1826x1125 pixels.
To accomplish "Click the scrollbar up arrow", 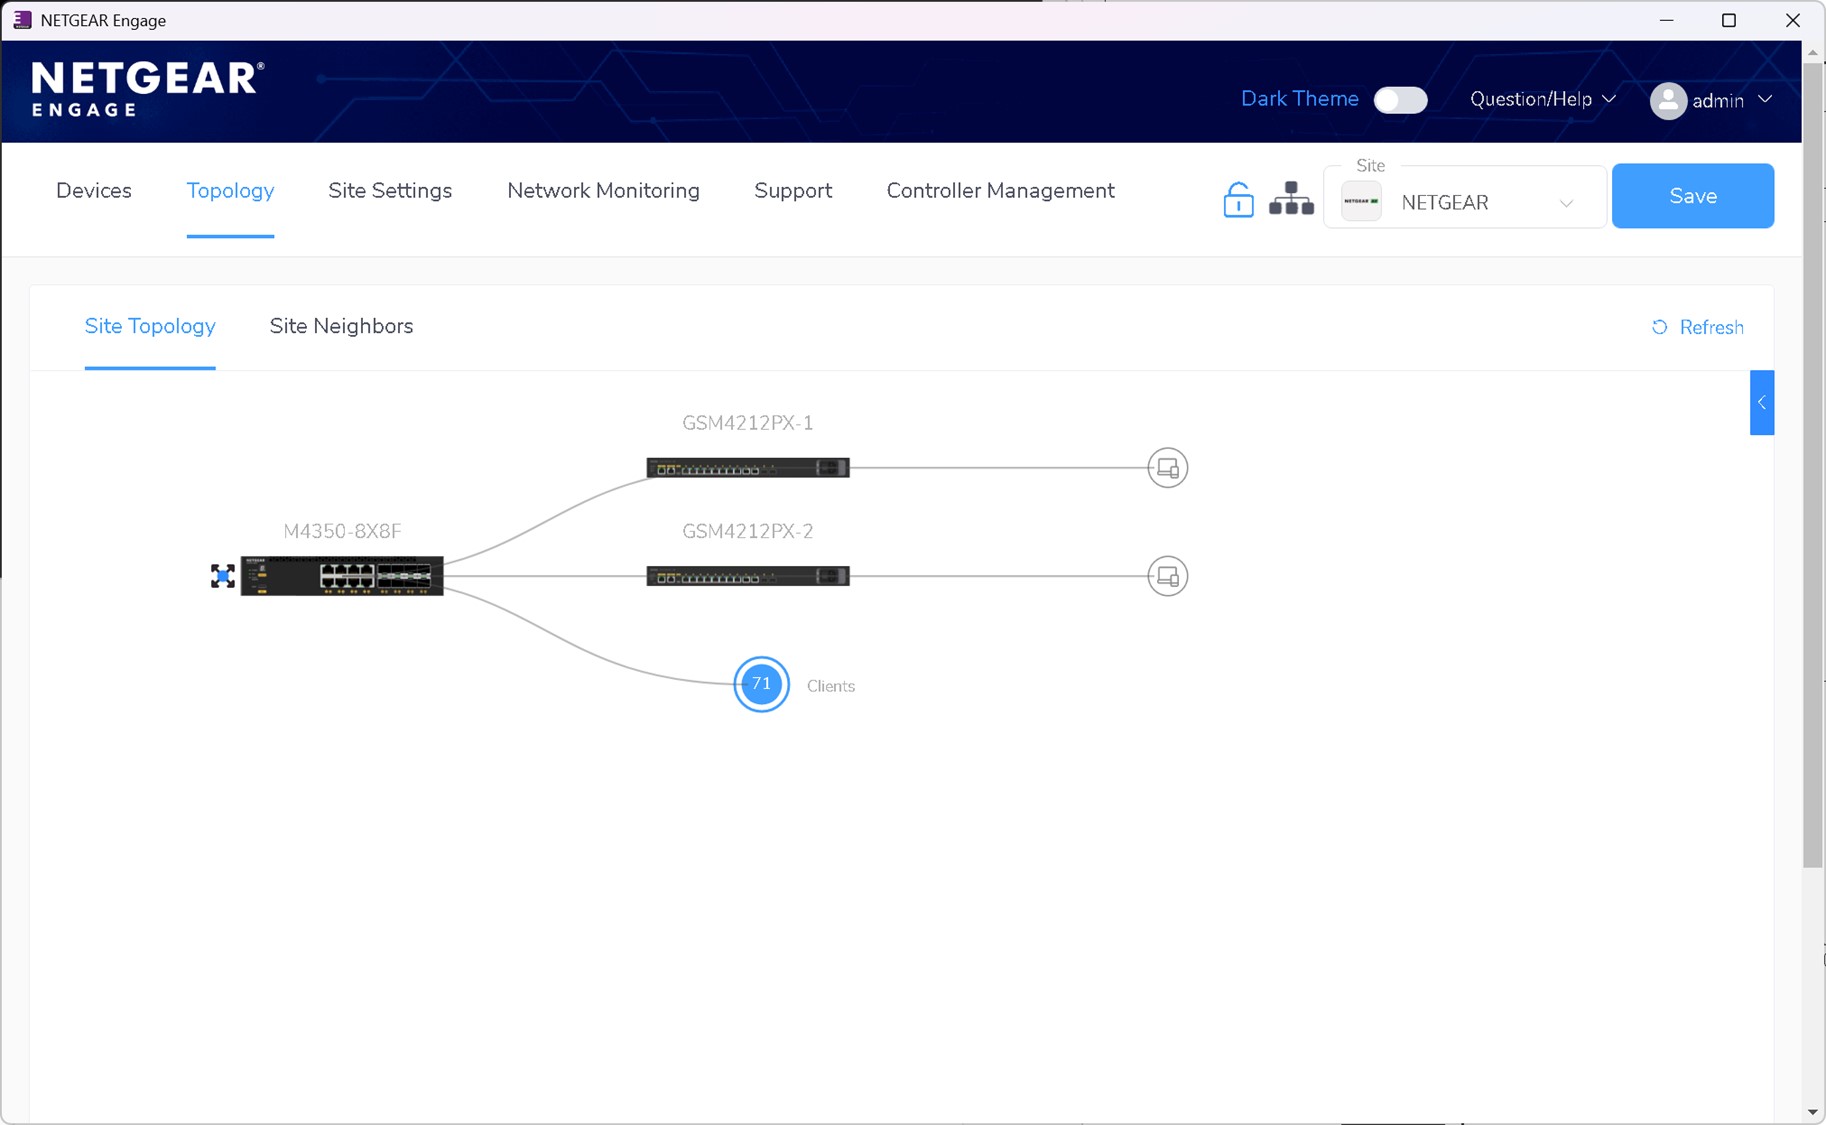I will pos(1813,51).
